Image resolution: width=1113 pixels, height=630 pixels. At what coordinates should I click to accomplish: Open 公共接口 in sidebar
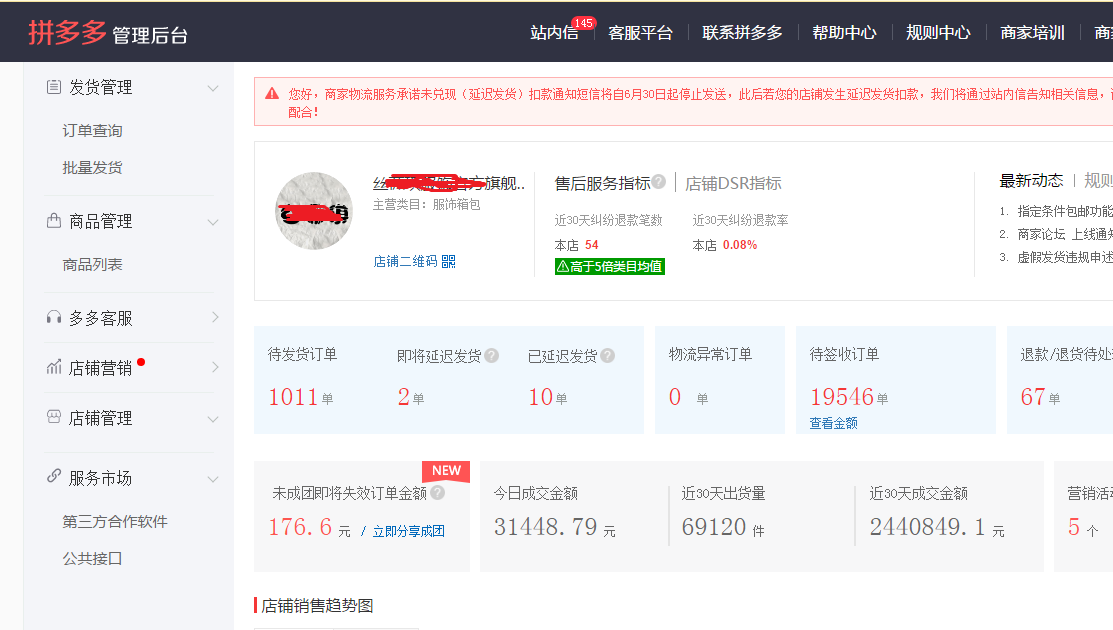(92, 558)
